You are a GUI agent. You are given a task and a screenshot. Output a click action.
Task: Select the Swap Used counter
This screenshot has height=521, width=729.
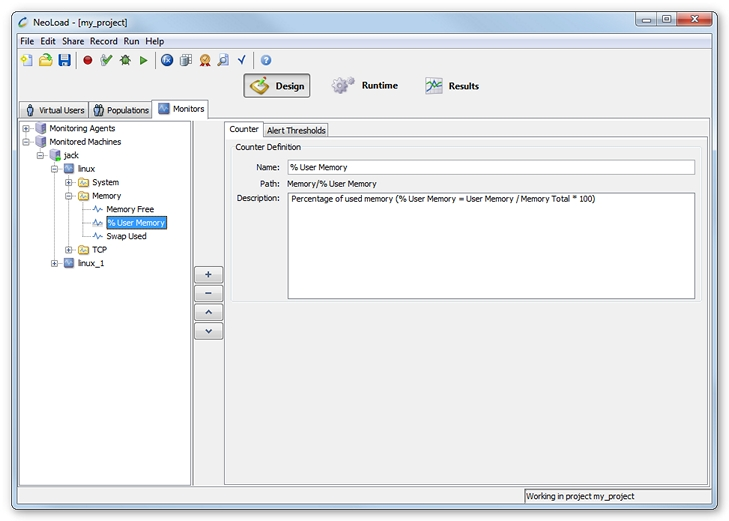click(x=126, y=236)
